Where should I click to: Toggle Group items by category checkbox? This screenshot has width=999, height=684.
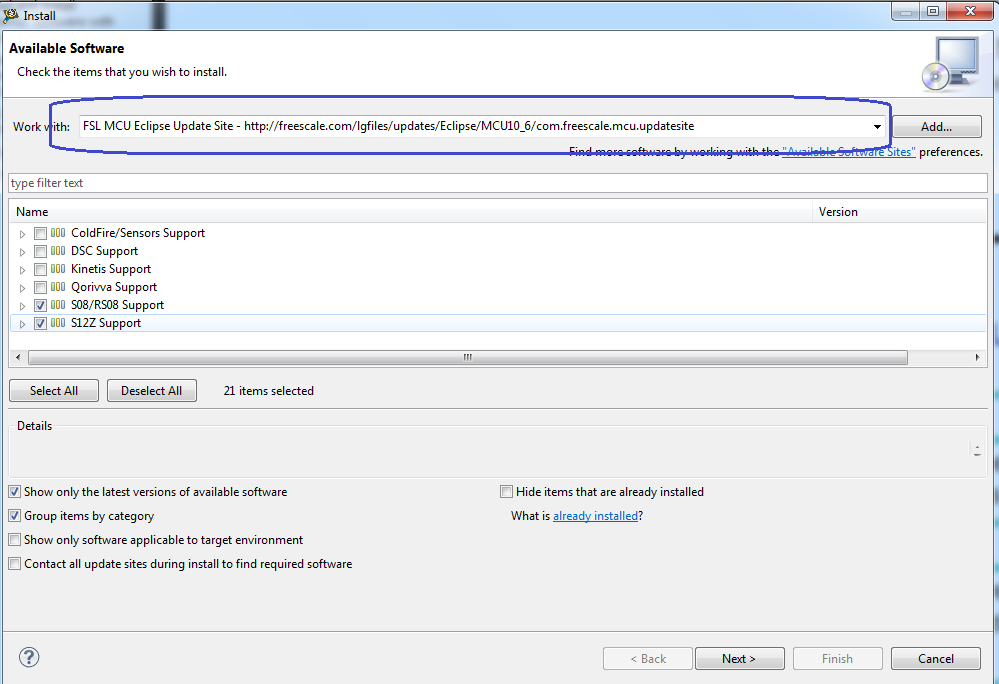(14, 516)
